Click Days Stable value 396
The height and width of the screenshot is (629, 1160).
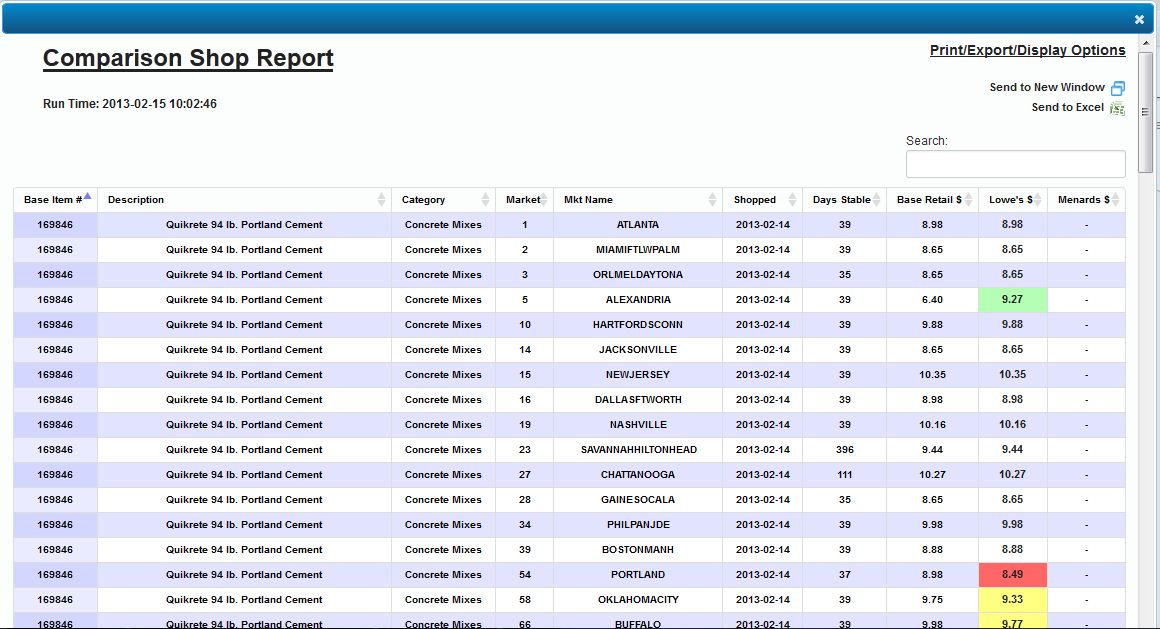click(845, 450)
